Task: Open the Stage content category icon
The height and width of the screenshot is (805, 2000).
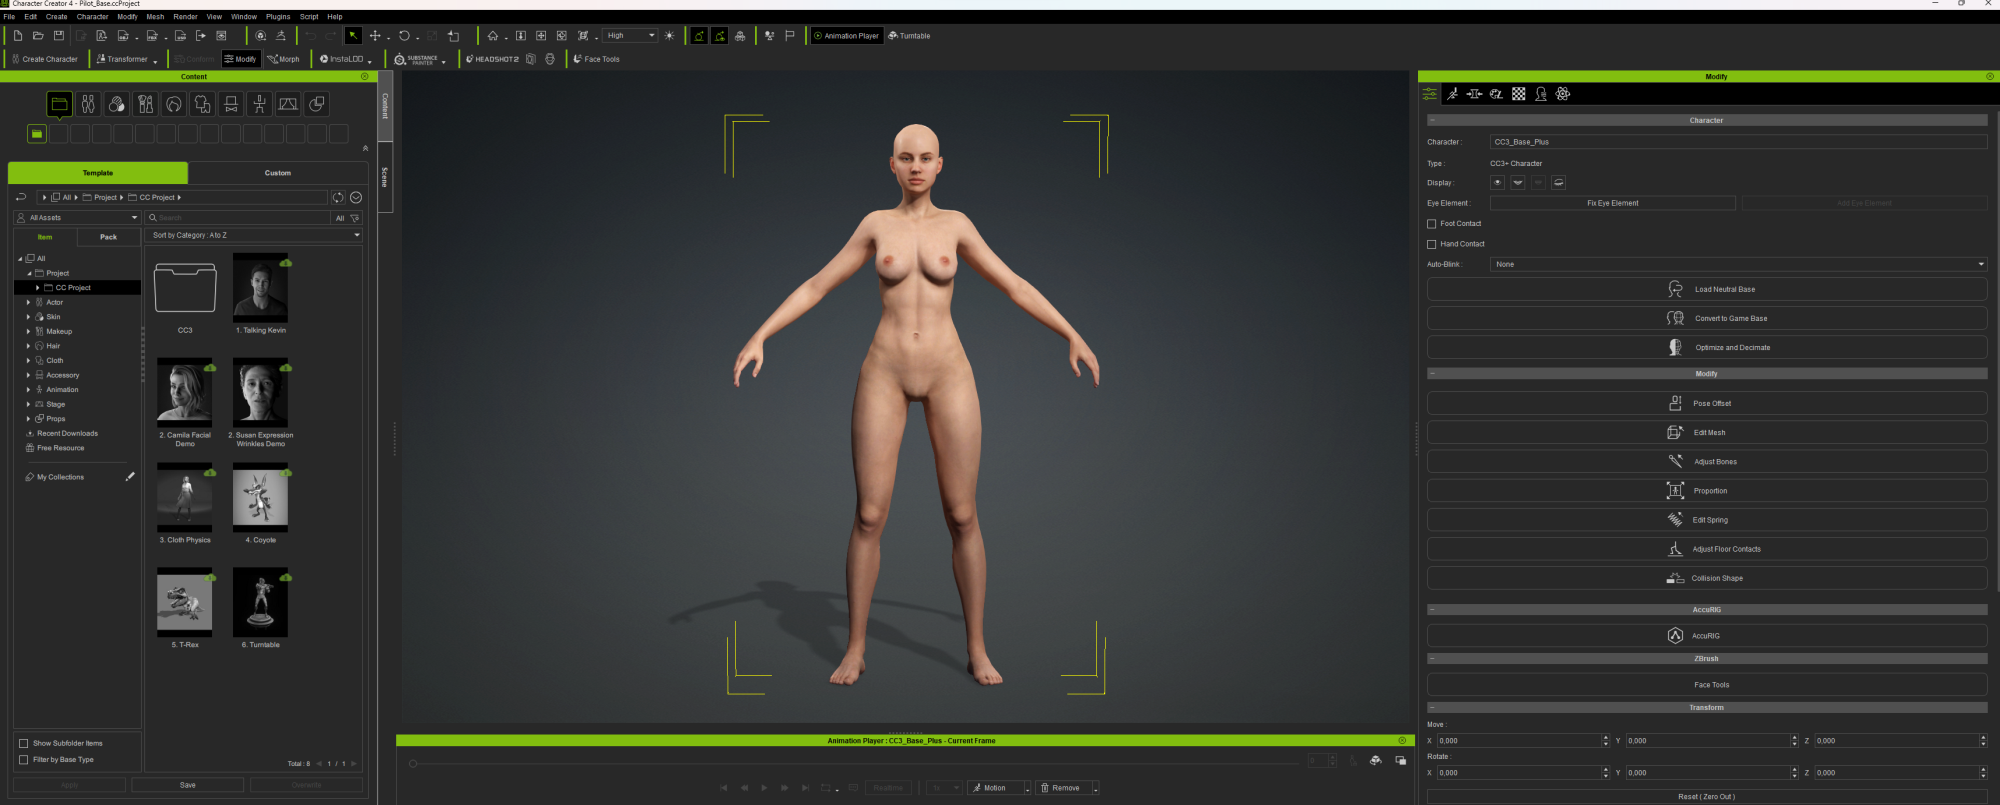Action: [288, 104]
